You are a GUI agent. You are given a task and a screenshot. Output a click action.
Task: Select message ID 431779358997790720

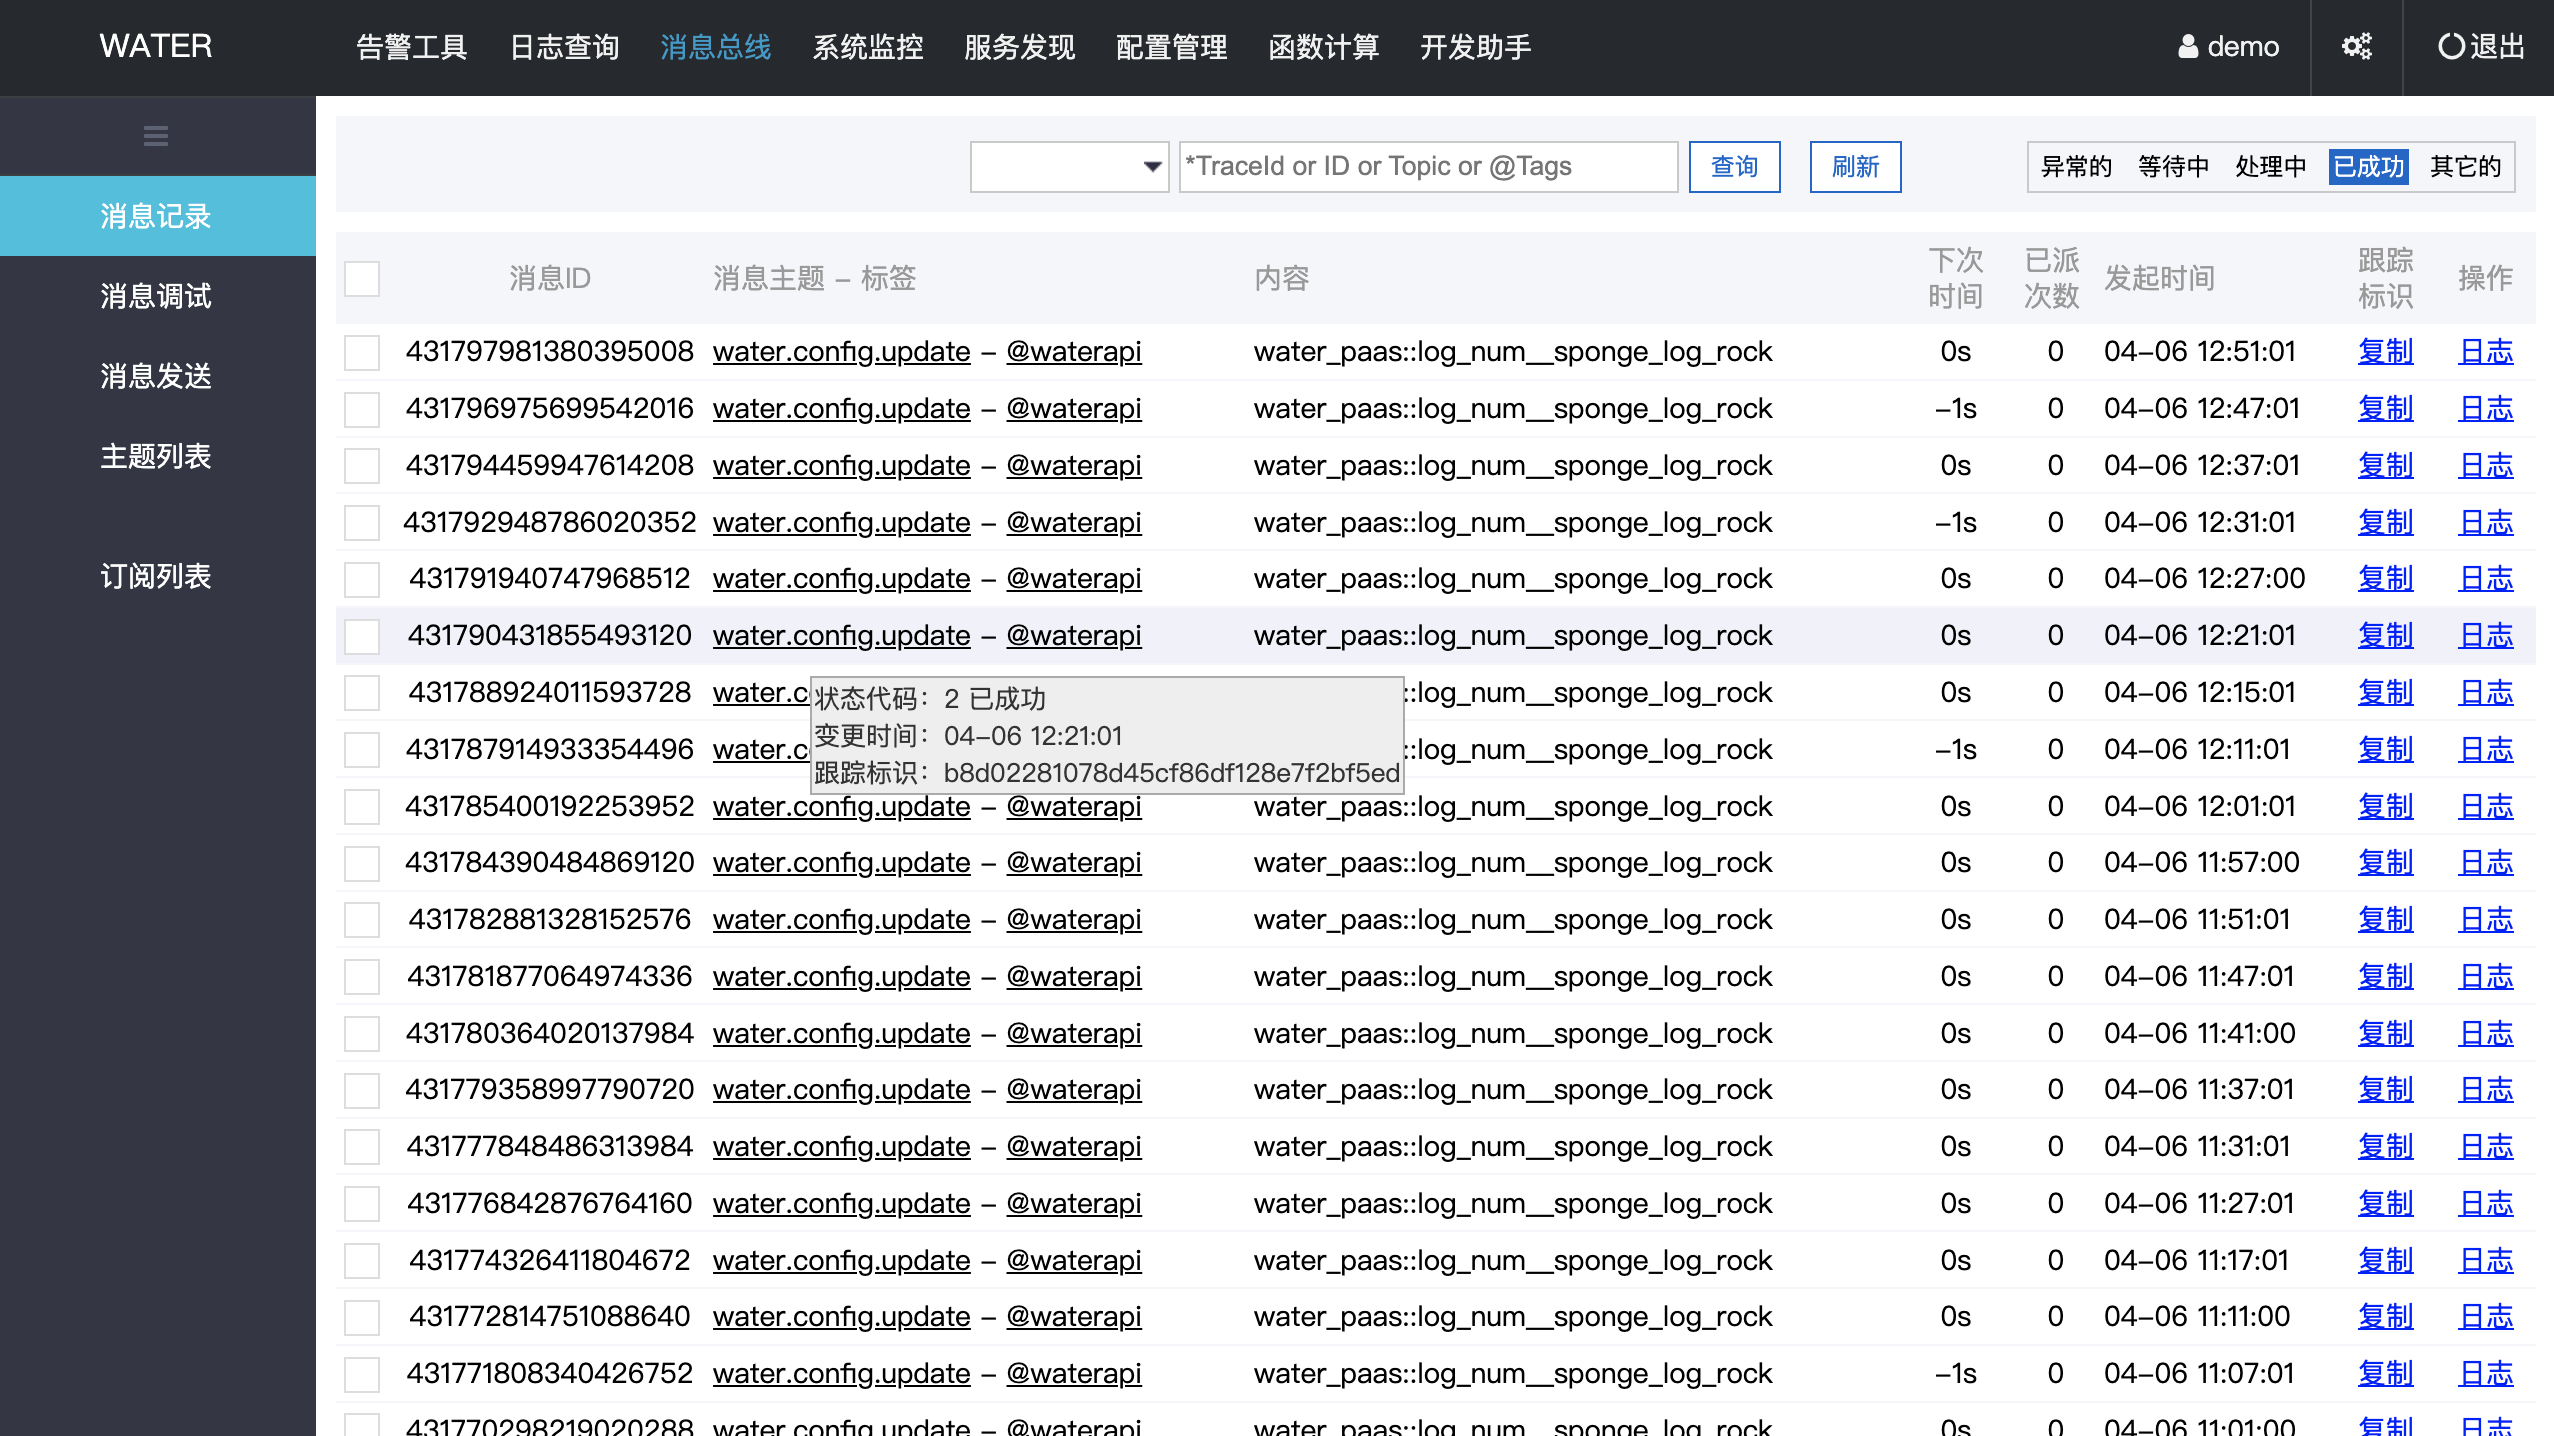coord(549,1090)
